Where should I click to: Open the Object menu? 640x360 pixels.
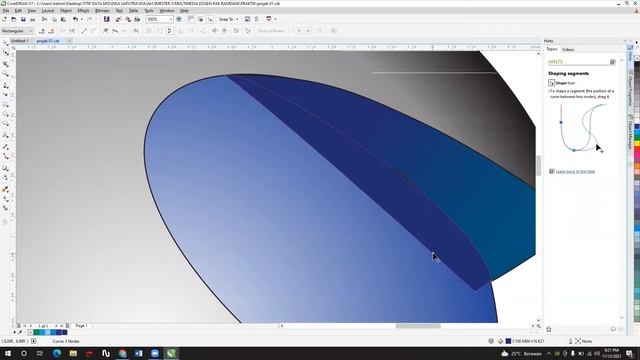tap(66, 11)
